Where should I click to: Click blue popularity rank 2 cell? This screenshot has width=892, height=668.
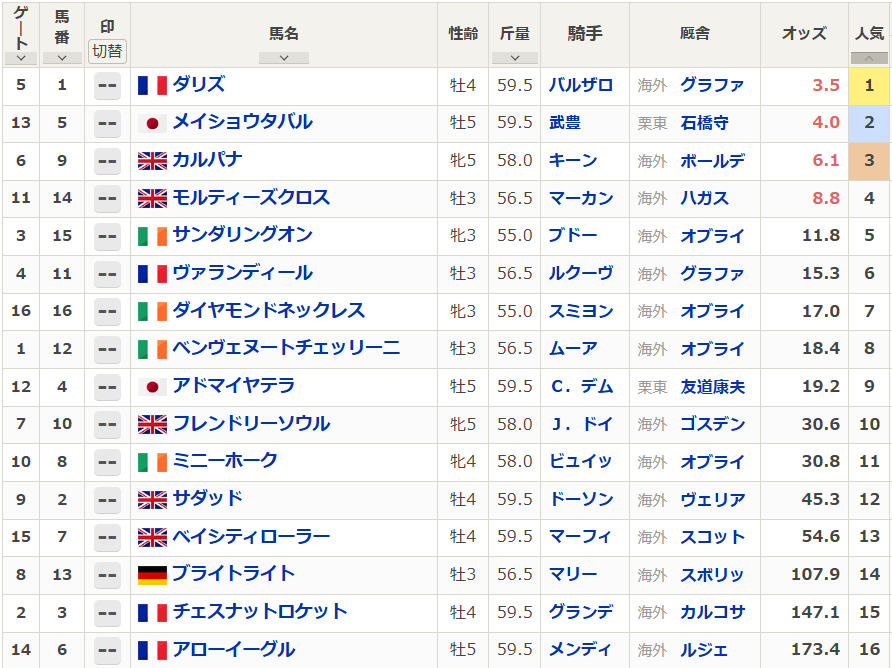click(x=869, y=123)
